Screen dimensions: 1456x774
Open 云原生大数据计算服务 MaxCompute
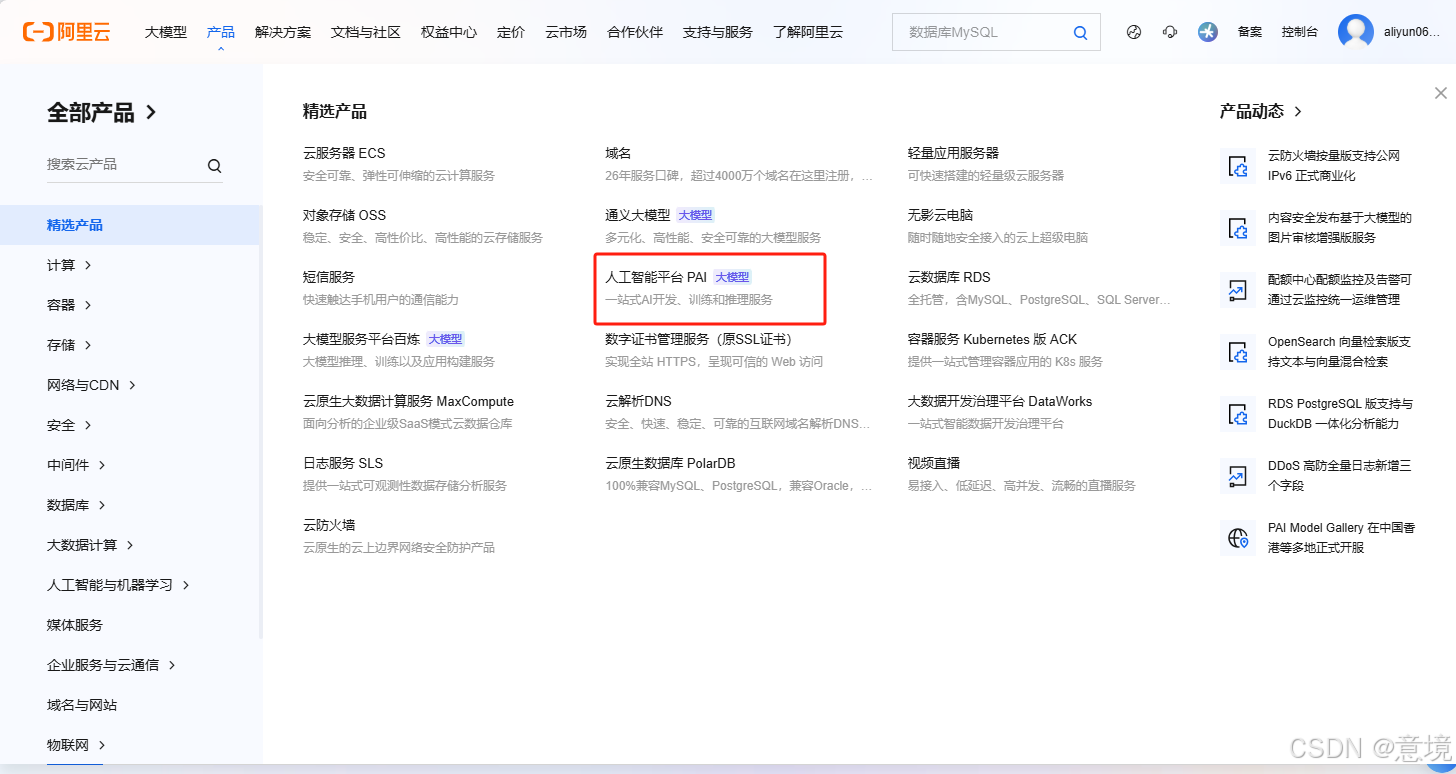tap(408, 401)
